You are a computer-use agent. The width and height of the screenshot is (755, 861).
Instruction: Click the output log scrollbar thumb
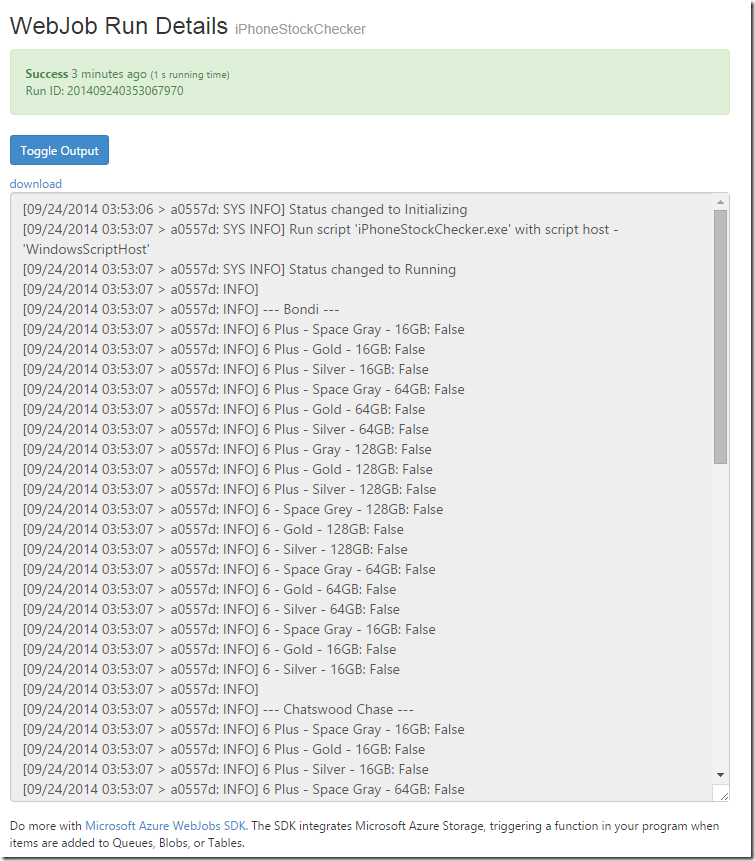(720, 337)
